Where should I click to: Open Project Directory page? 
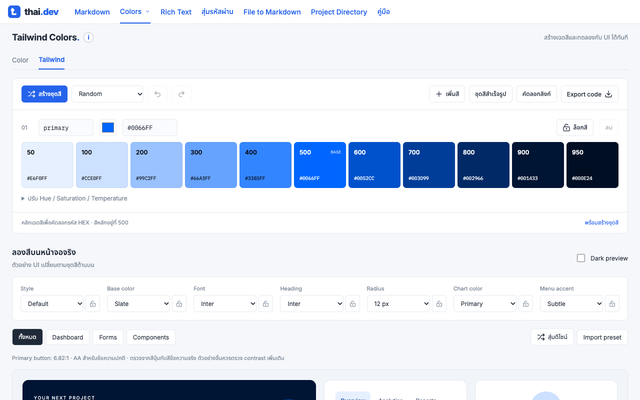[339, 12]
